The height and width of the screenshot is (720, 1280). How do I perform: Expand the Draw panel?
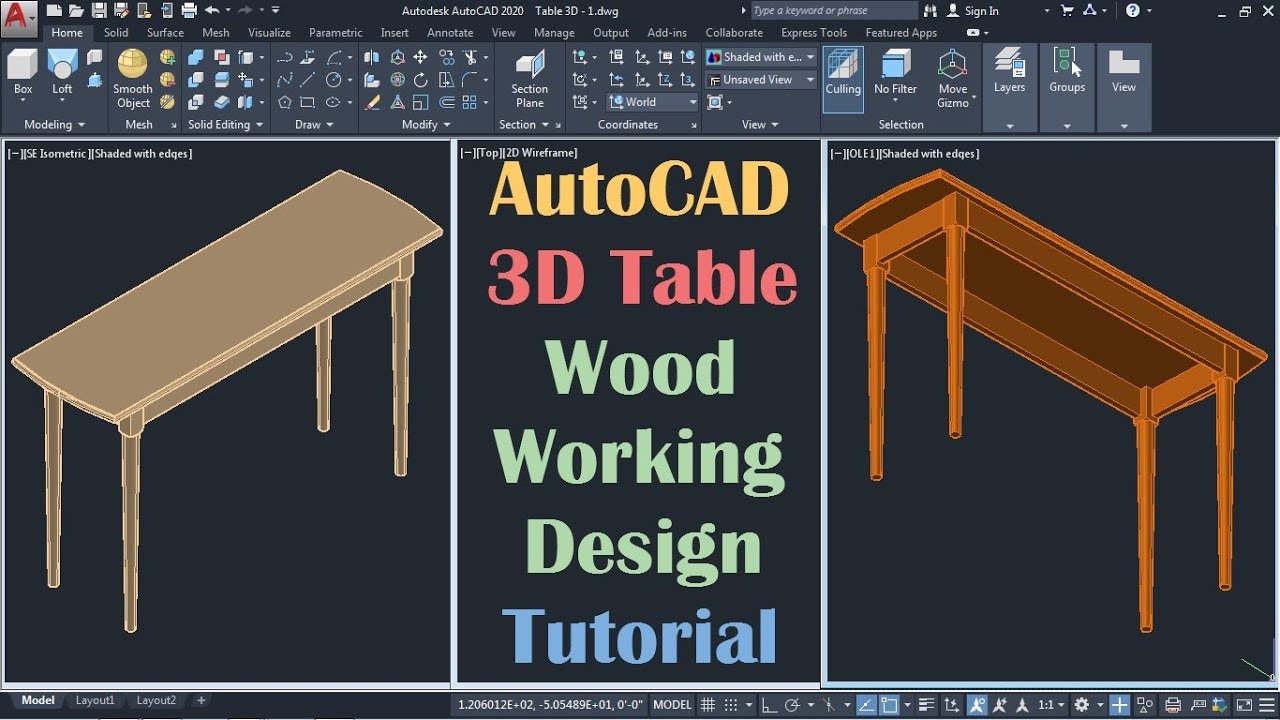[x=314, y=125]
